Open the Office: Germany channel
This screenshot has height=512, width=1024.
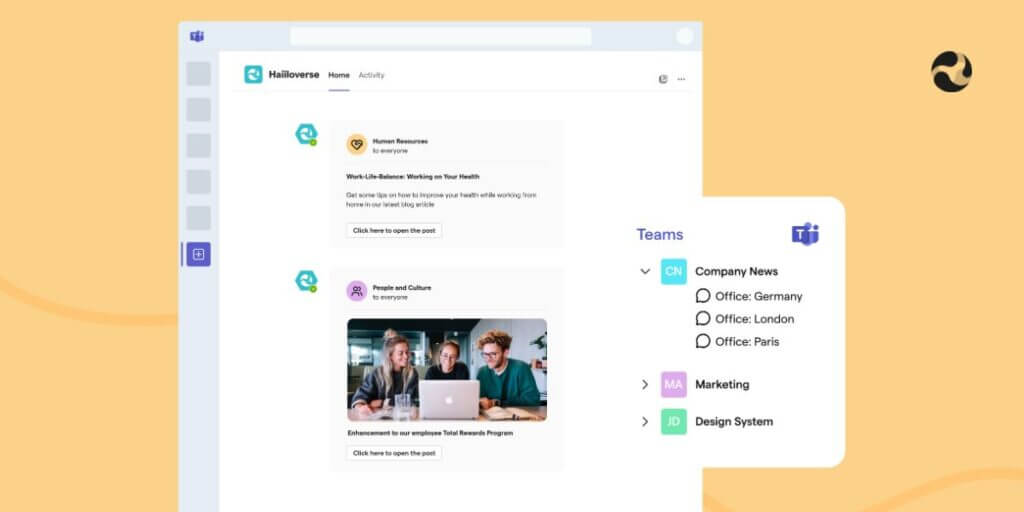point(758,296)
